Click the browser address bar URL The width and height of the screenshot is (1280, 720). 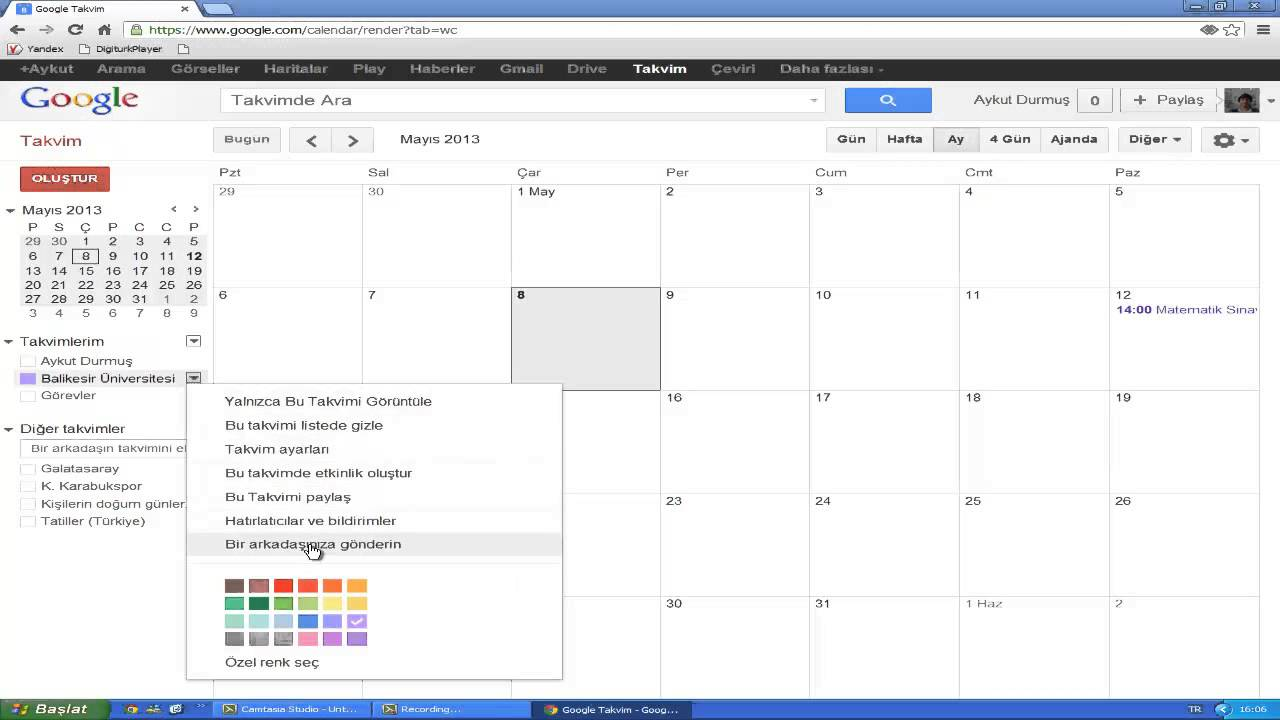pos(303,30)
